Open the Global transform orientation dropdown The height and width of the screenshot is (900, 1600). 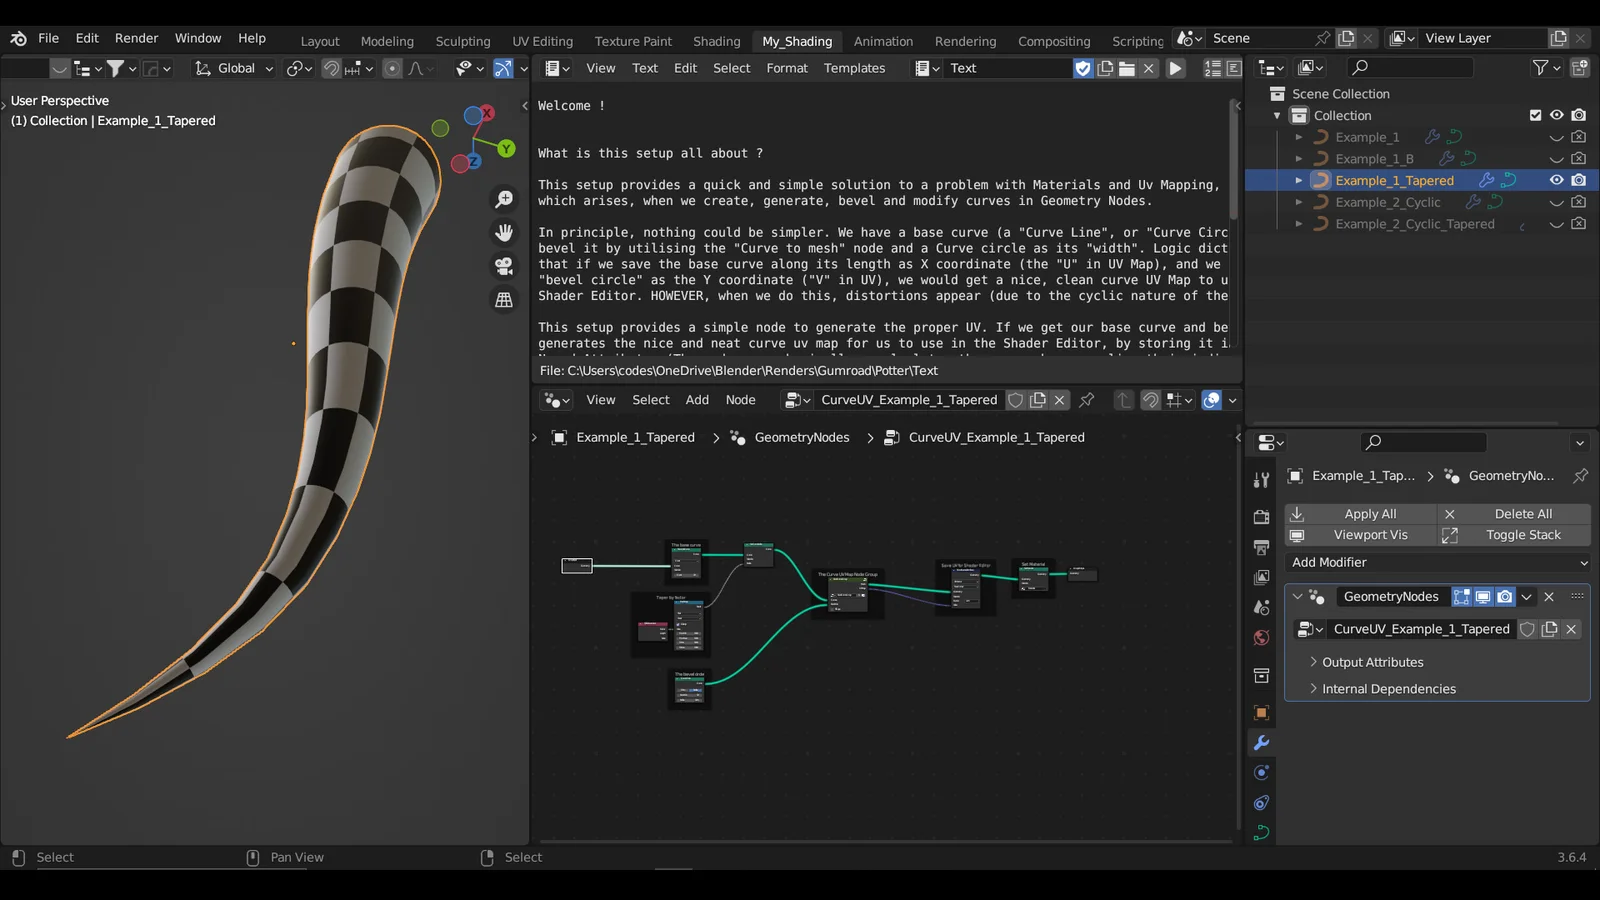(233, 68)
